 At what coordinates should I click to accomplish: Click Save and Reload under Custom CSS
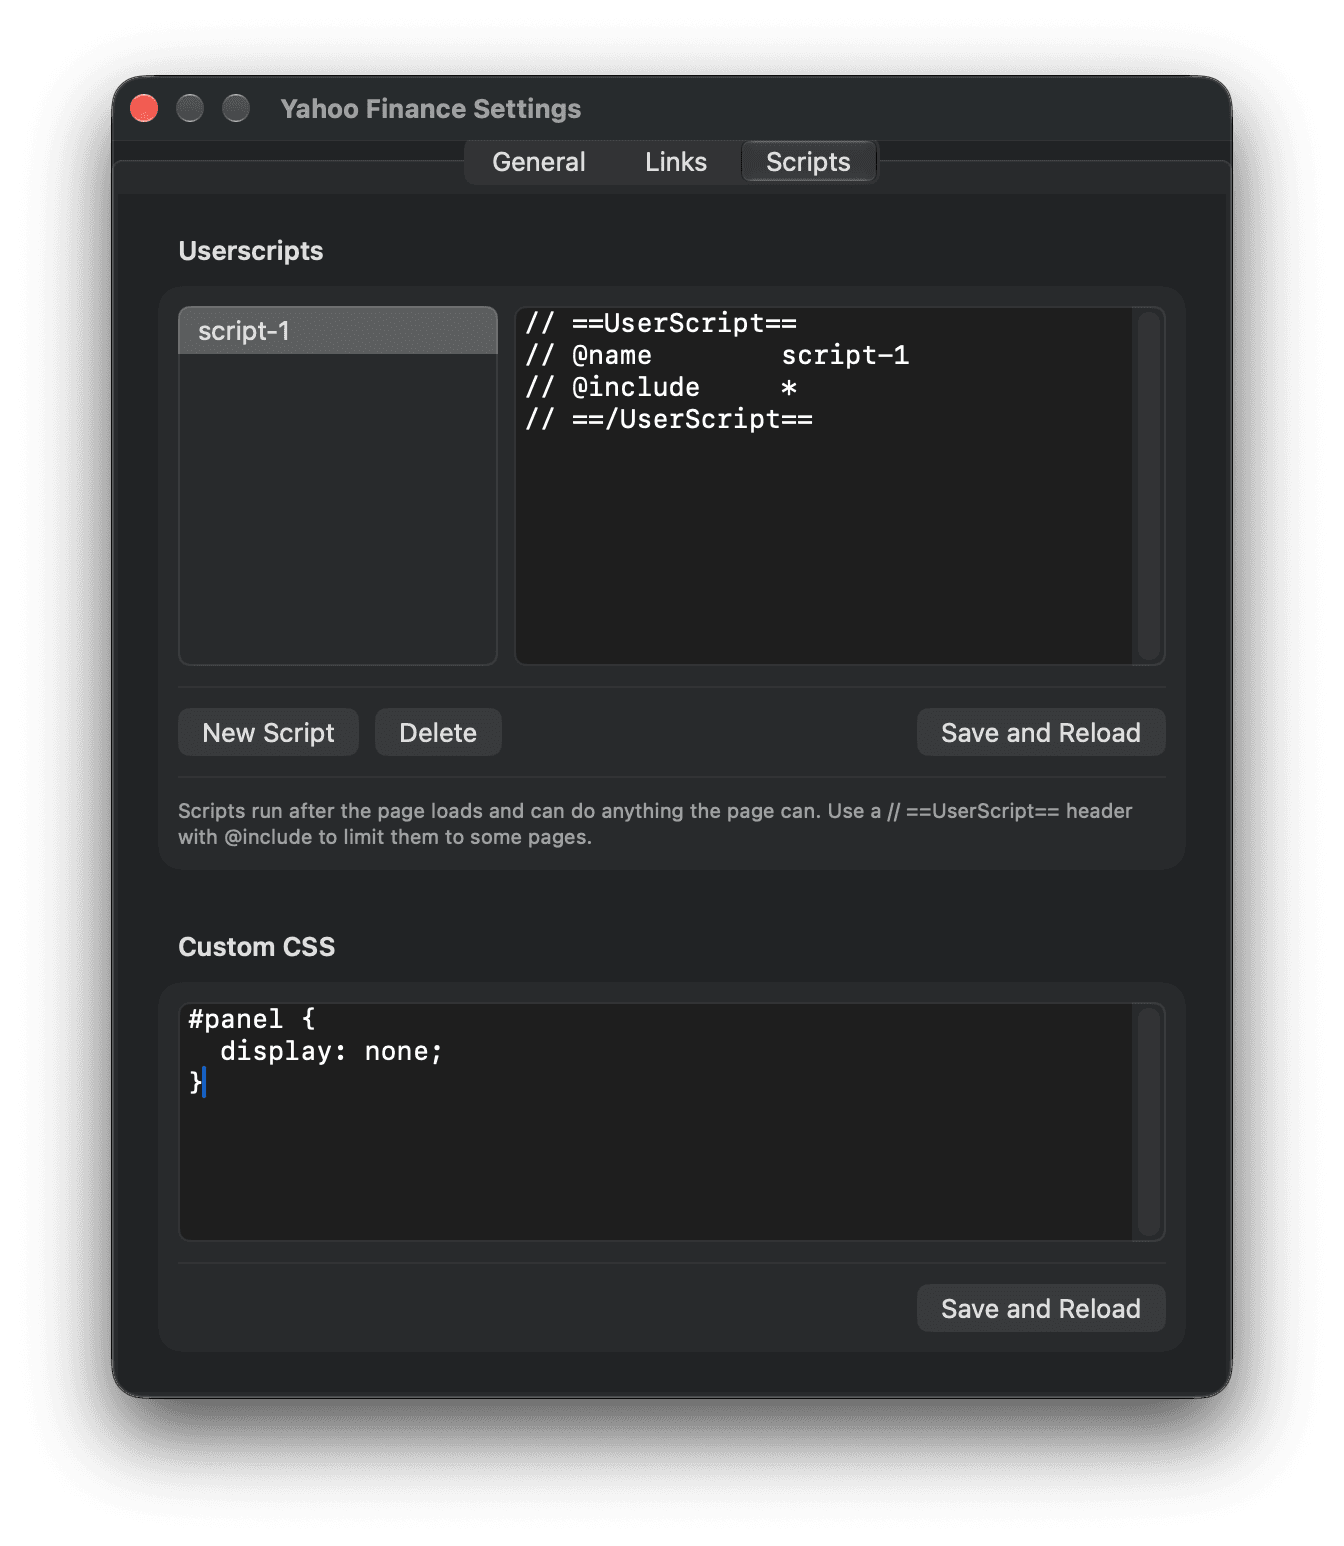(x=1041, y=1309)
